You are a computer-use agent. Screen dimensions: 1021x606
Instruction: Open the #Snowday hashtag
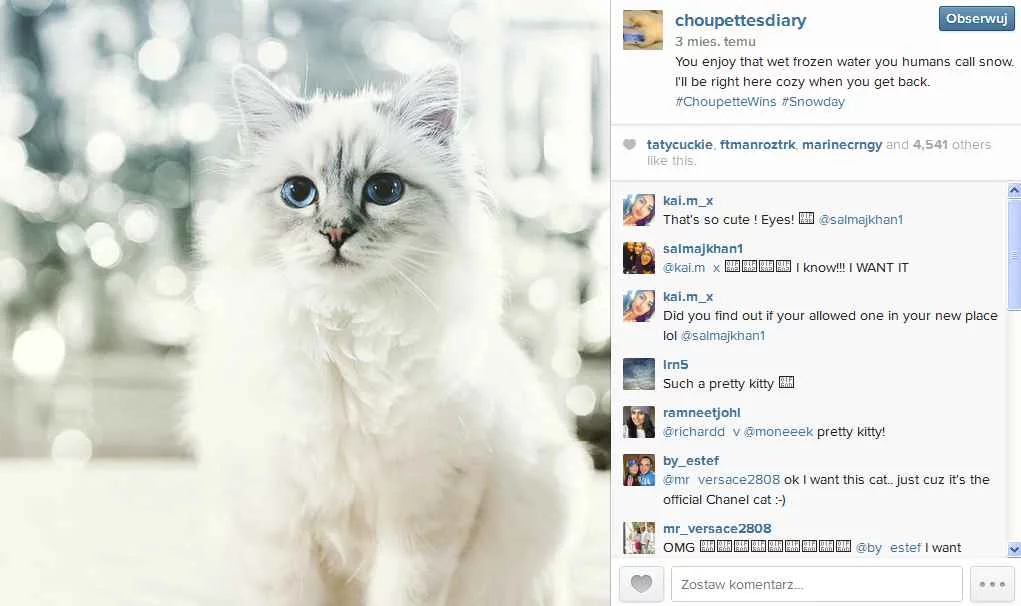coord(813,102)
